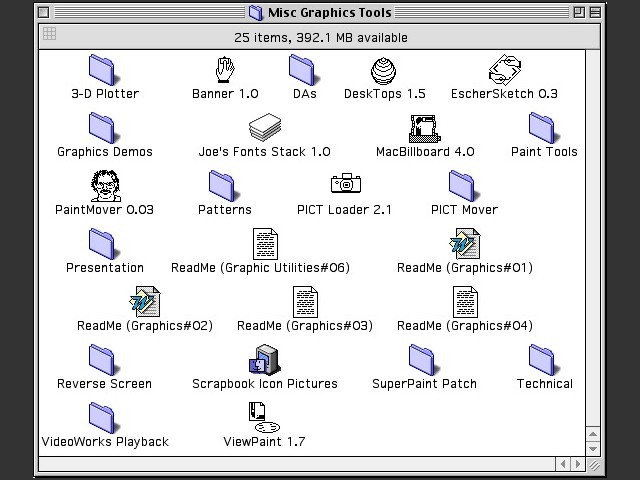
Task: Click the "PaintMover 0.03" name label
Action: [104, 210]
